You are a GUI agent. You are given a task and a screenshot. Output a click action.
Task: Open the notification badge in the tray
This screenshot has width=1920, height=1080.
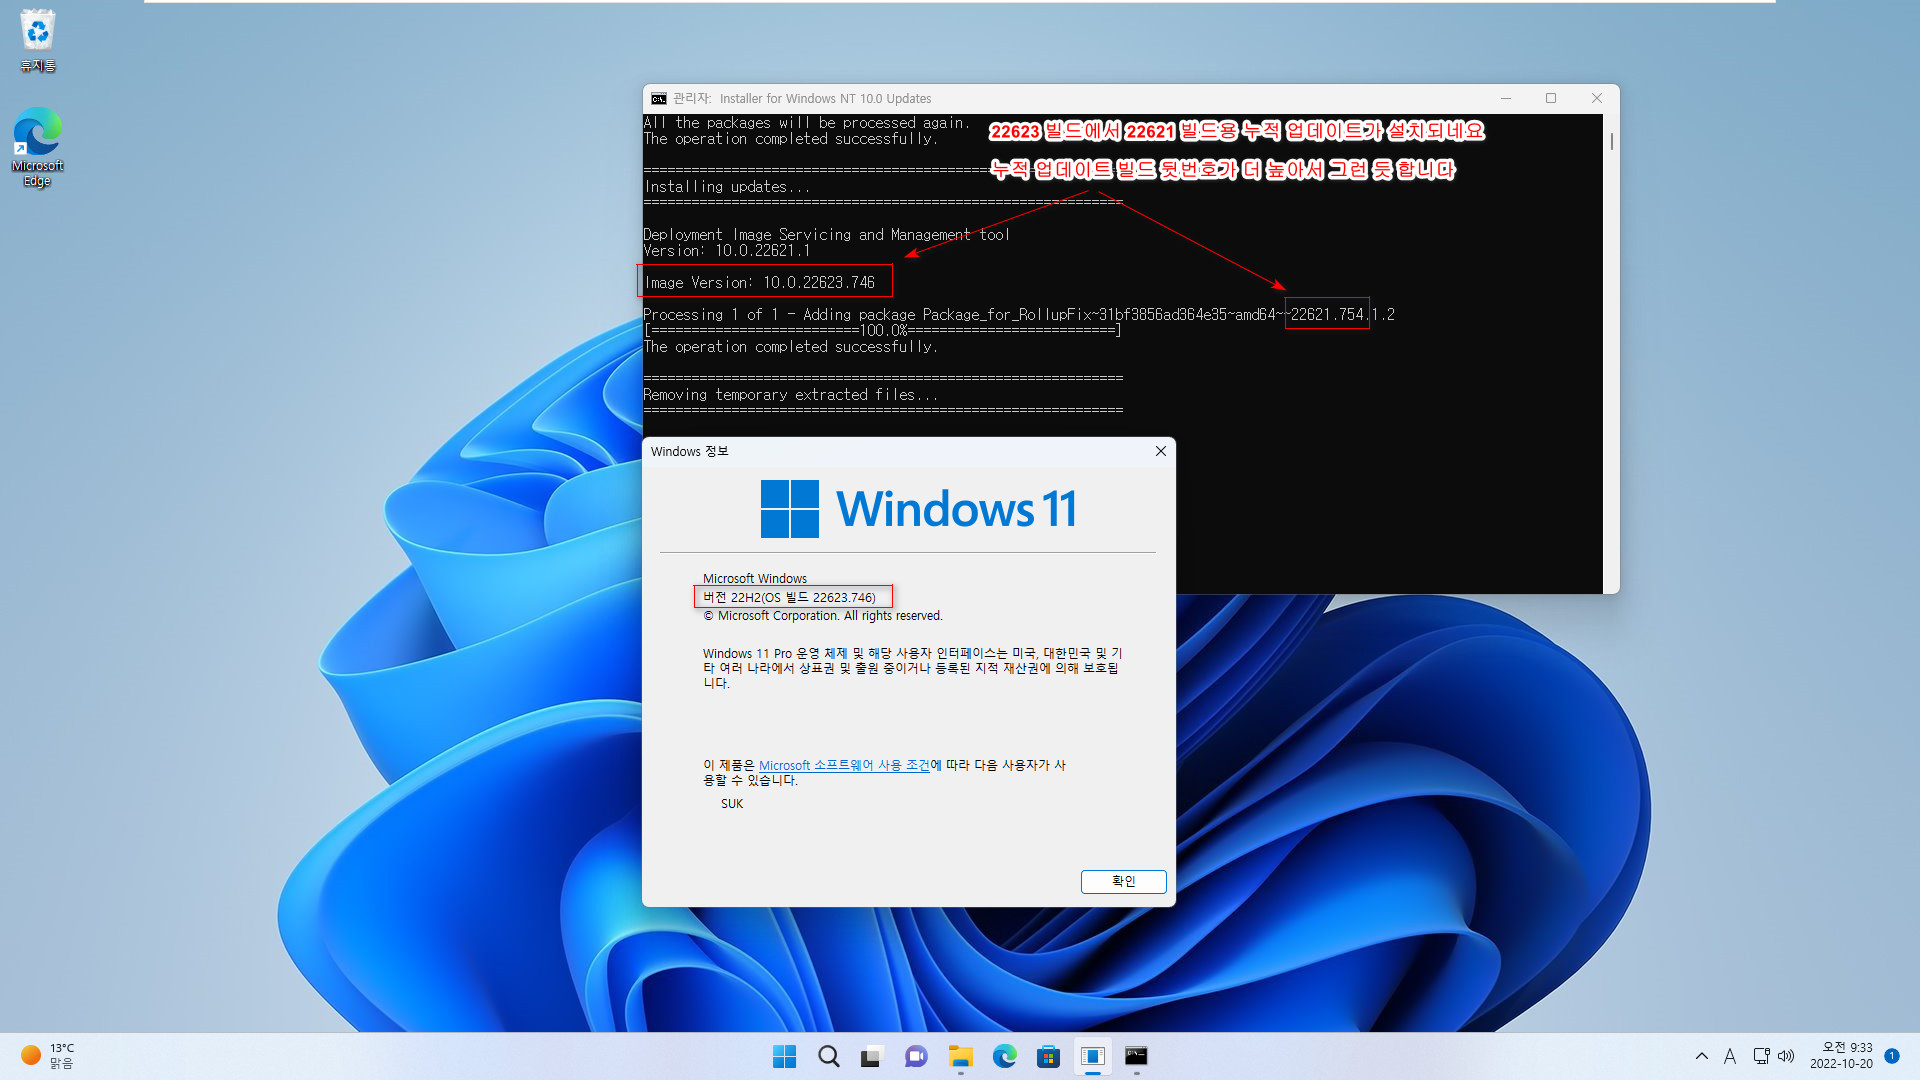click(x=1892, y=1056)
